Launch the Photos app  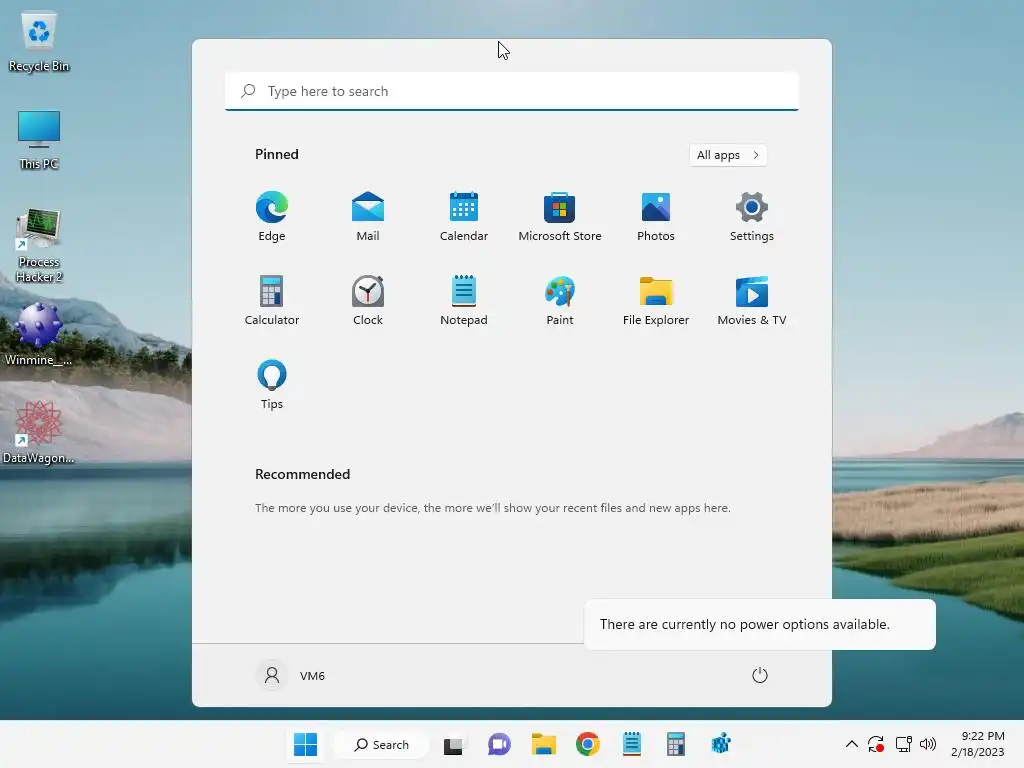[x=656, y=216]
